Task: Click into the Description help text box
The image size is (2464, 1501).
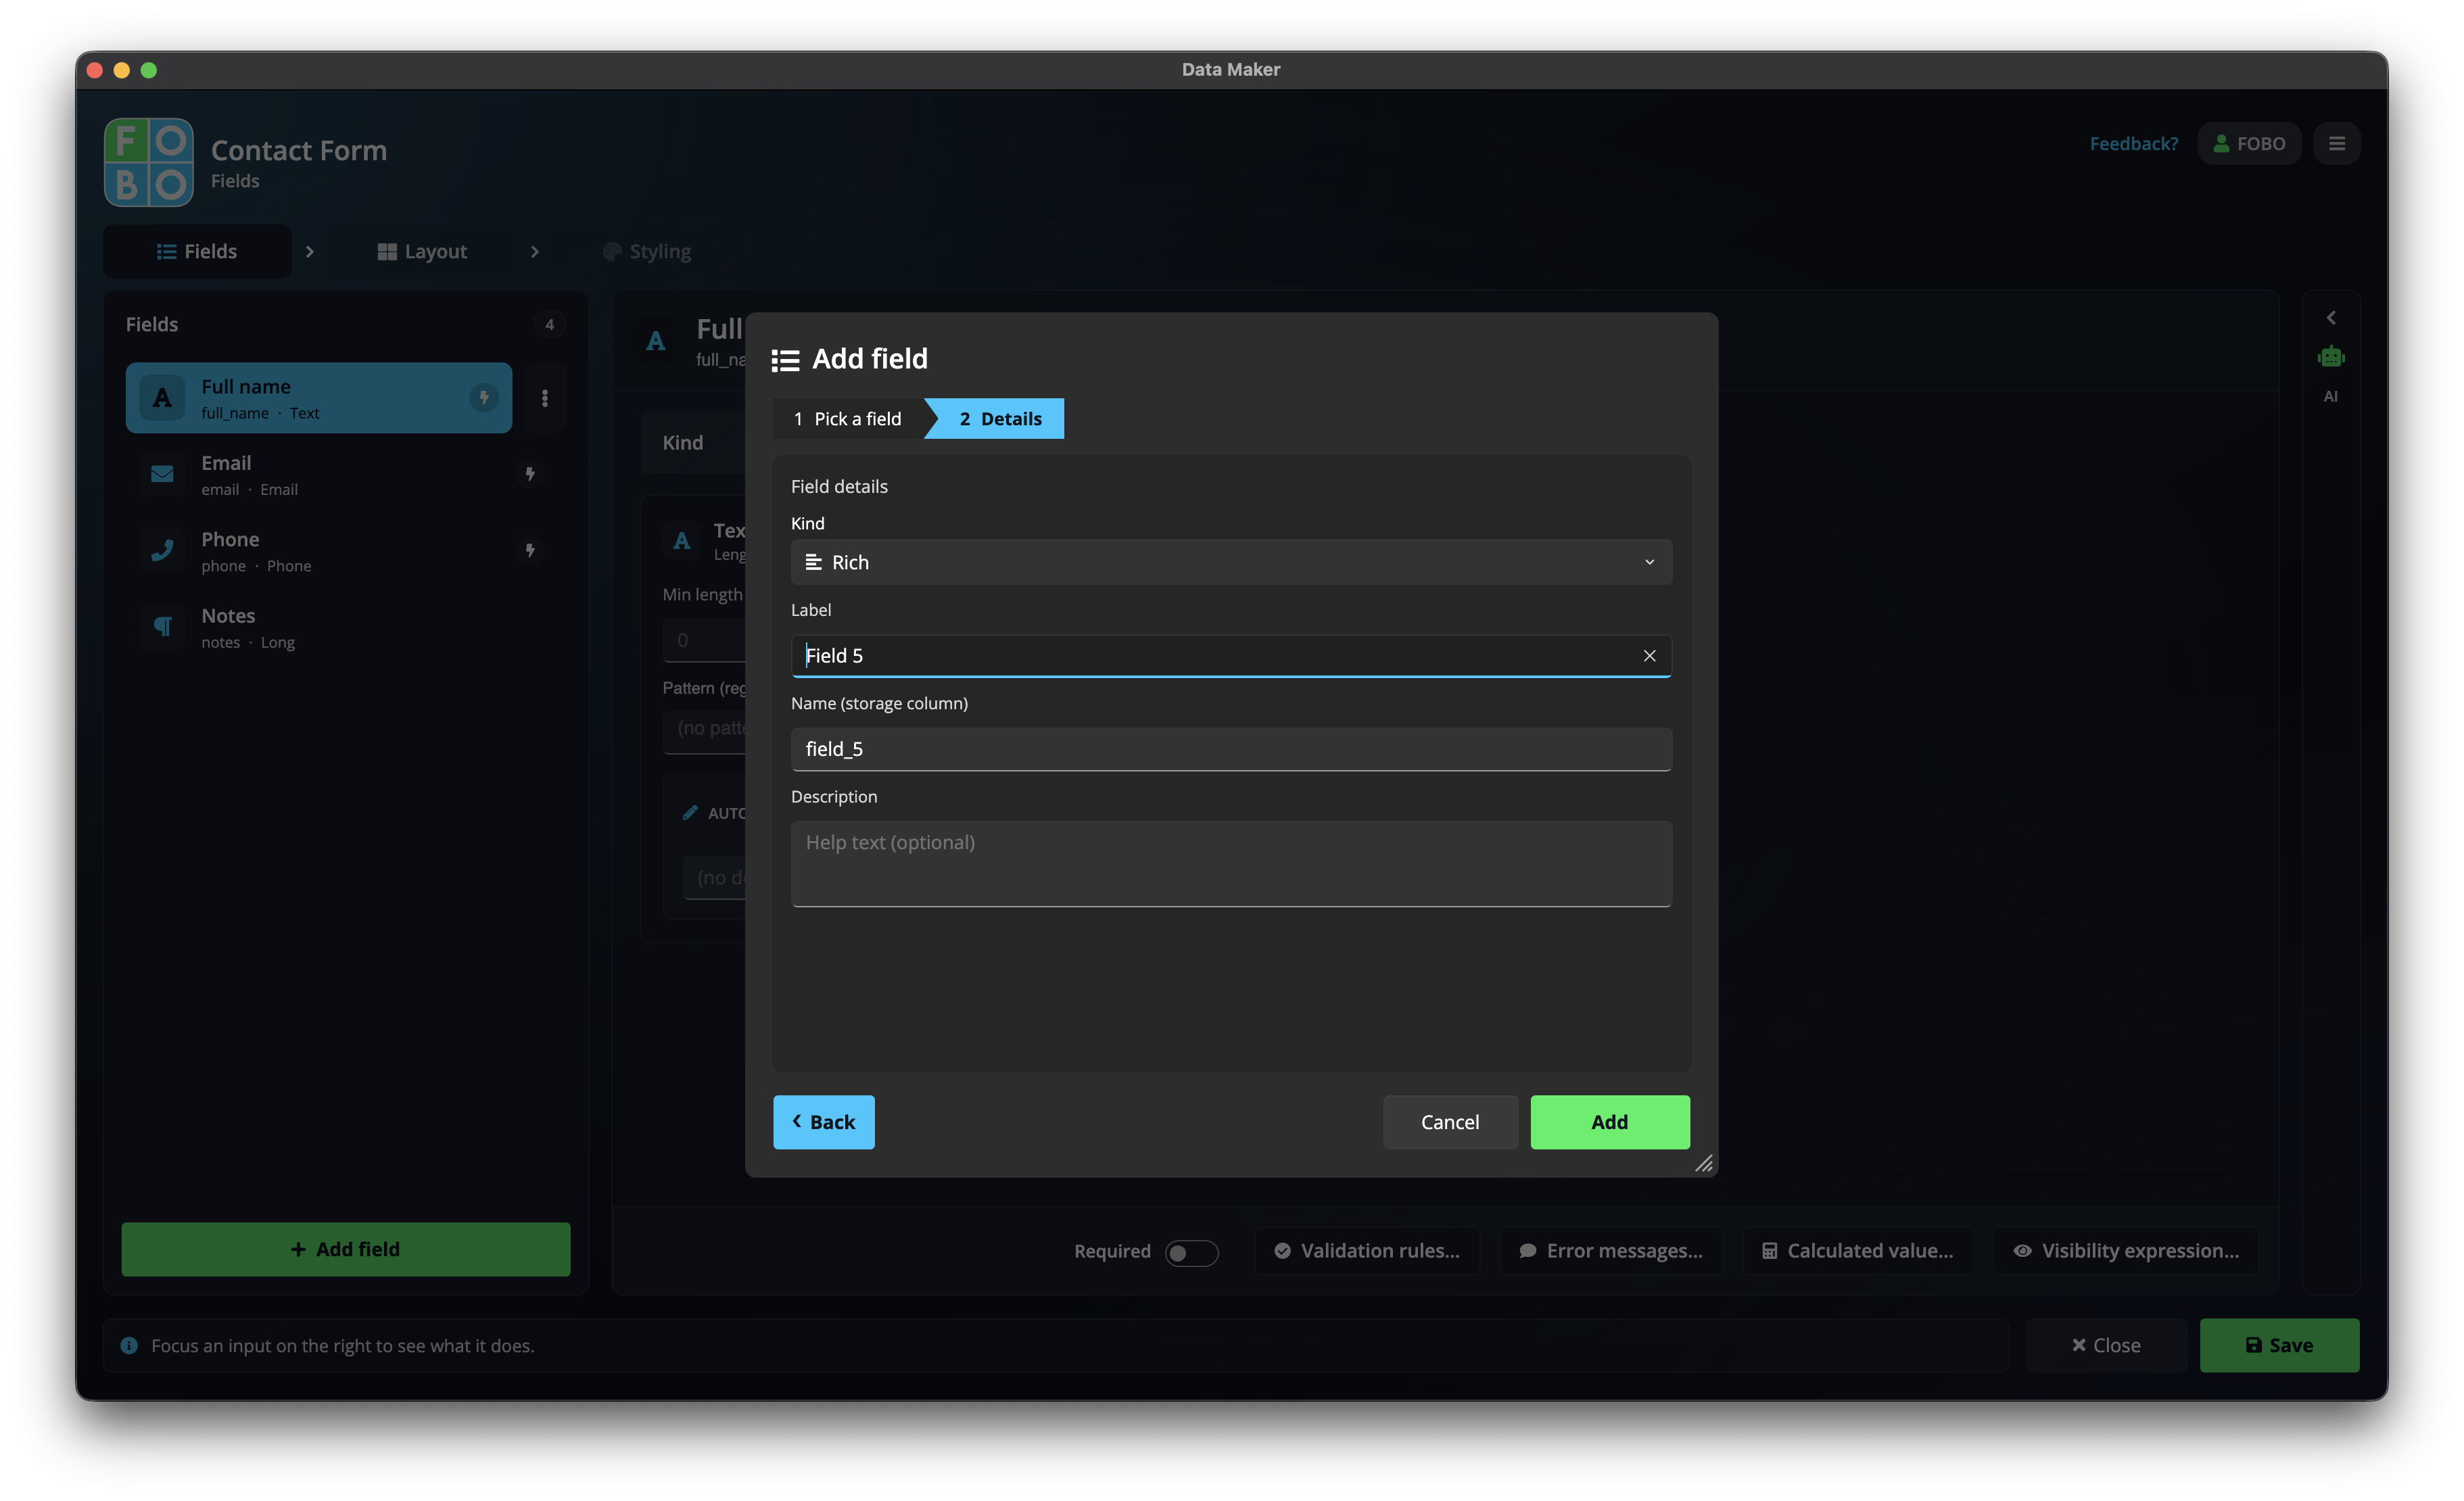Action: pos(1231,864)
